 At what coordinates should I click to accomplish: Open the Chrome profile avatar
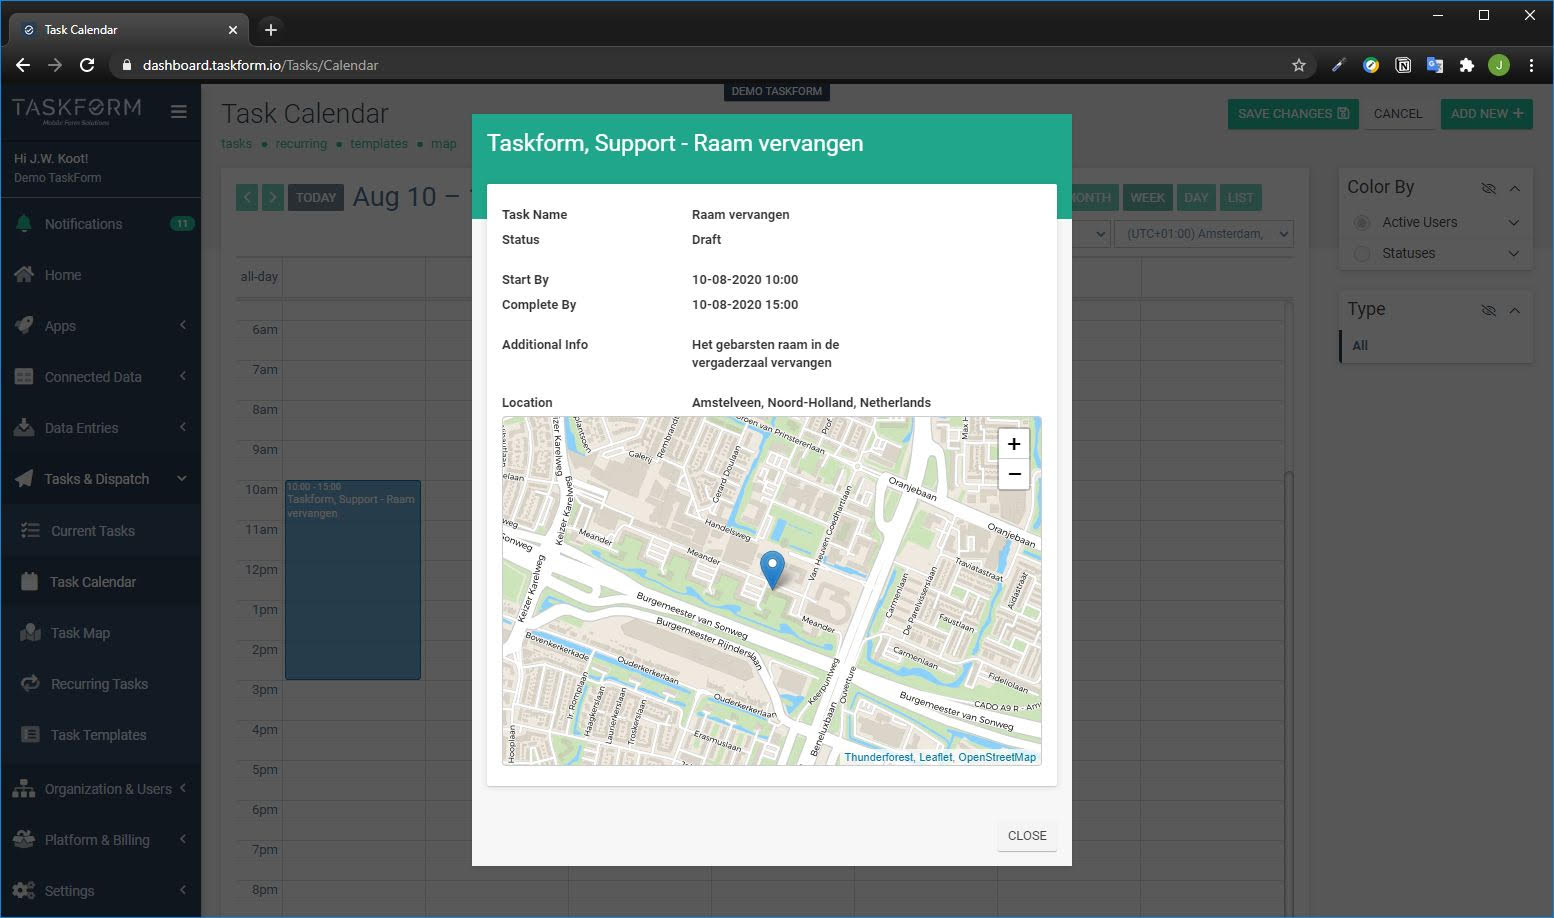(x=1498, y=65)
